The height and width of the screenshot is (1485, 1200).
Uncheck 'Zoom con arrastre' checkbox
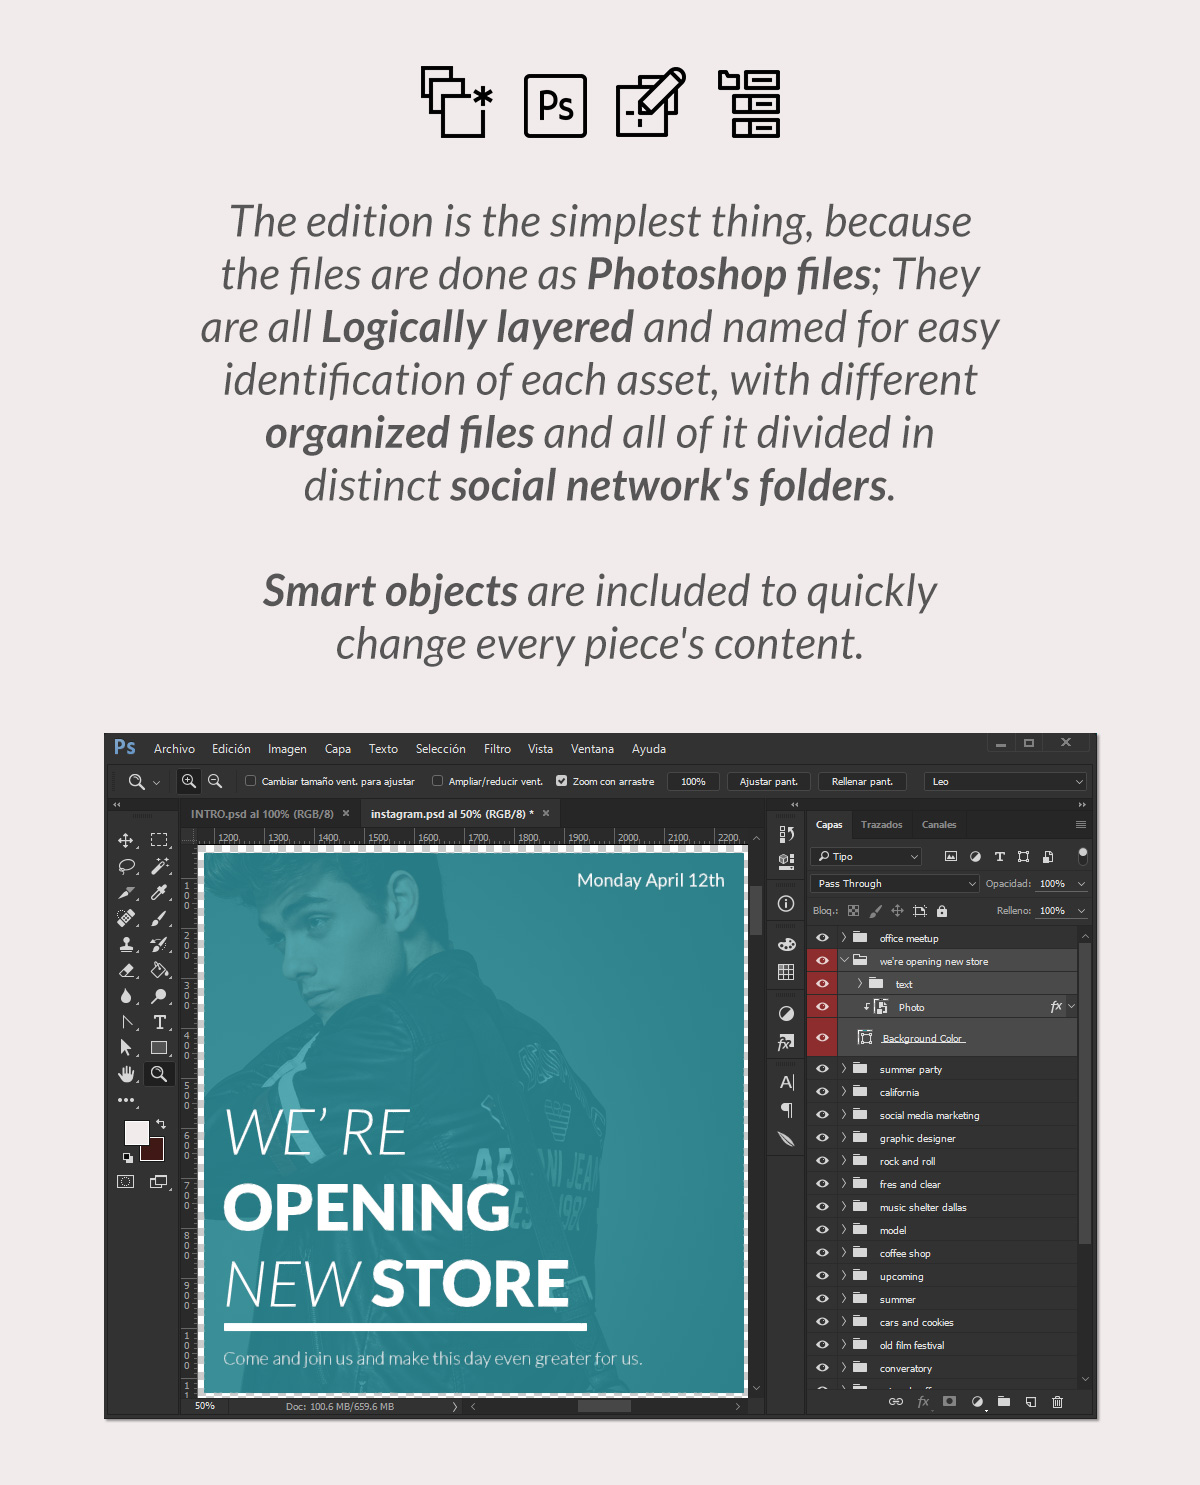click(562, 781)
